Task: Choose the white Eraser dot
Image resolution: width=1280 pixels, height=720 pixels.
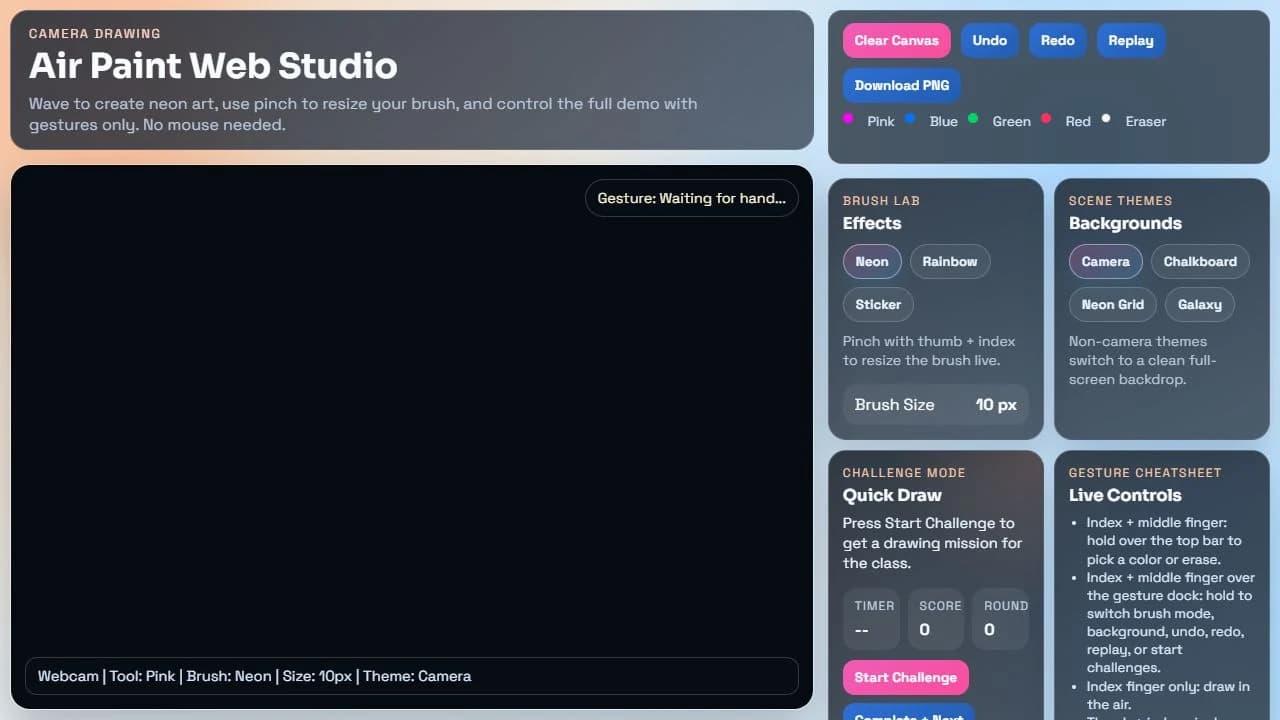Action: (x=1106, y=118)
